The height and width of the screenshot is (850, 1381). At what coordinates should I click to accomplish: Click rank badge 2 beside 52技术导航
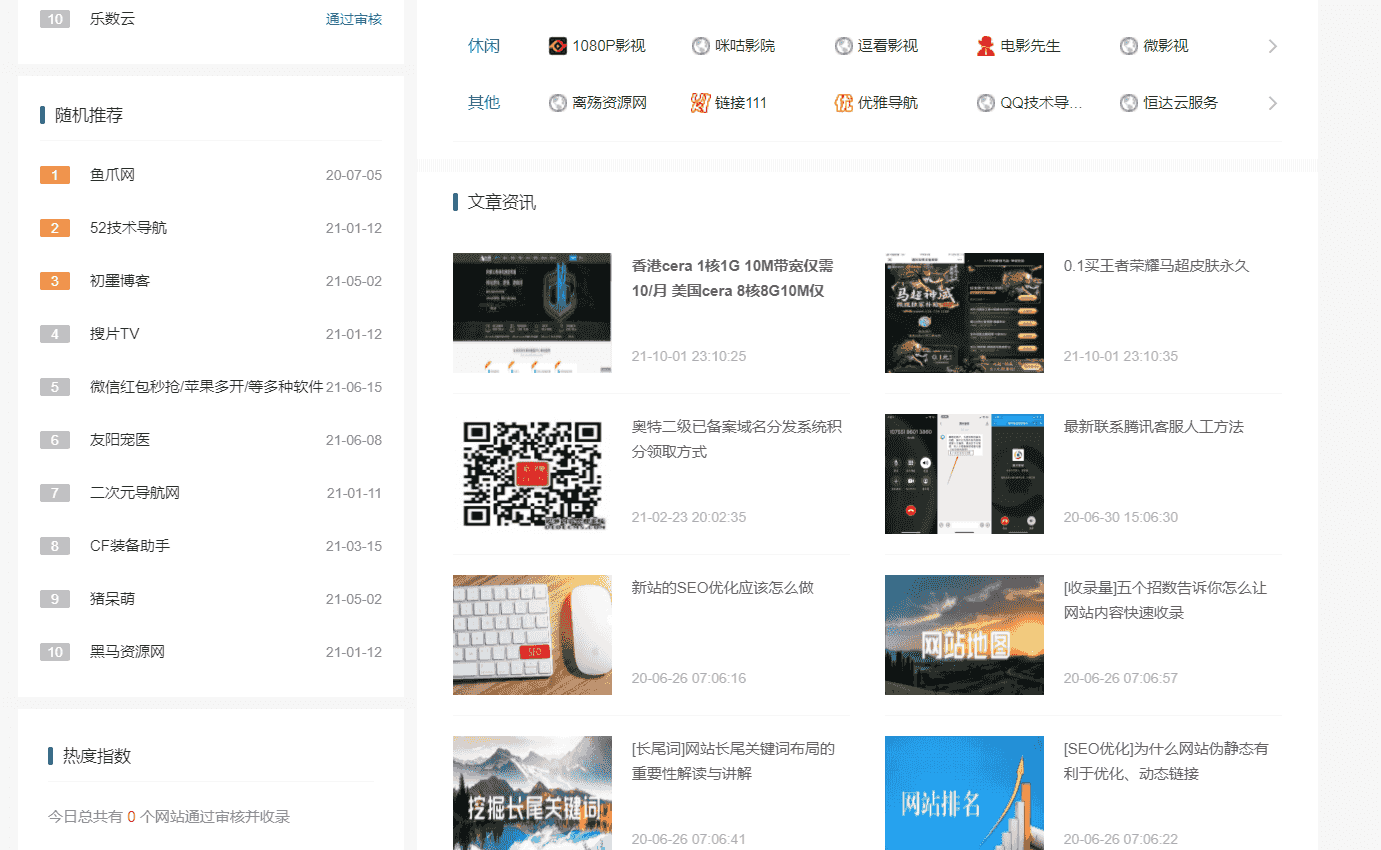coord(55,228)
